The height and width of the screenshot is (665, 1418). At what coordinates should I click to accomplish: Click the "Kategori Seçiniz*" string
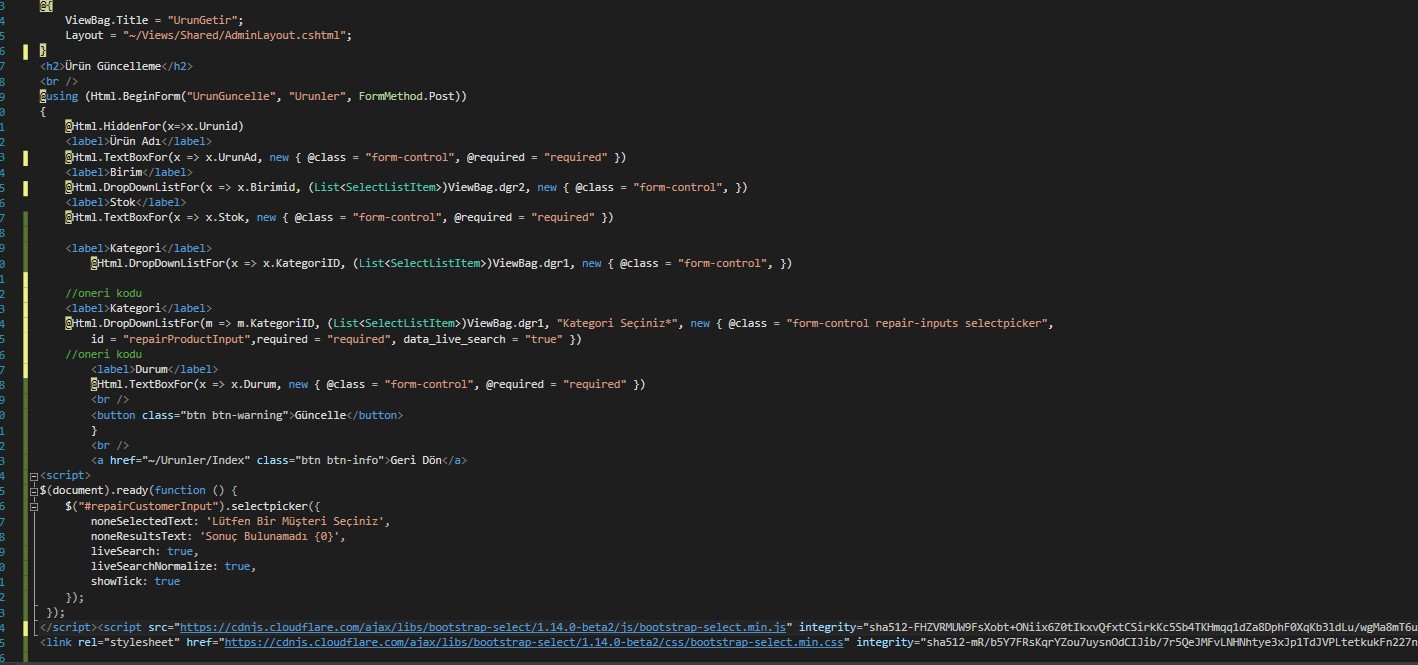click(x=619, y=324)
